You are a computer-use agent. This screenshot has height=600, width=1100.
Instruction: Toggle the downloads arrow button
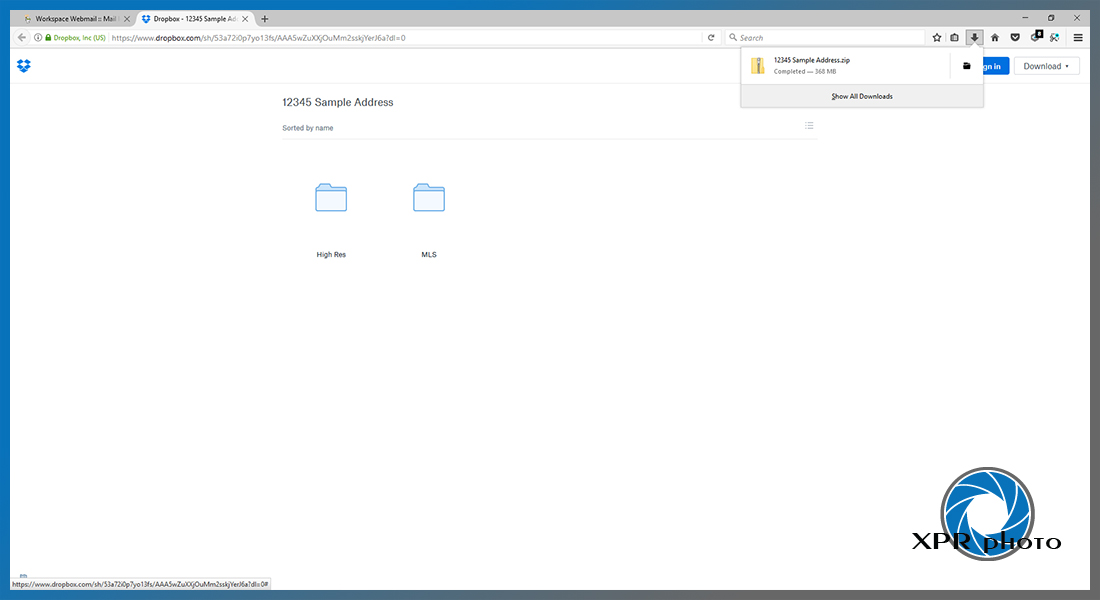[974, 38]
